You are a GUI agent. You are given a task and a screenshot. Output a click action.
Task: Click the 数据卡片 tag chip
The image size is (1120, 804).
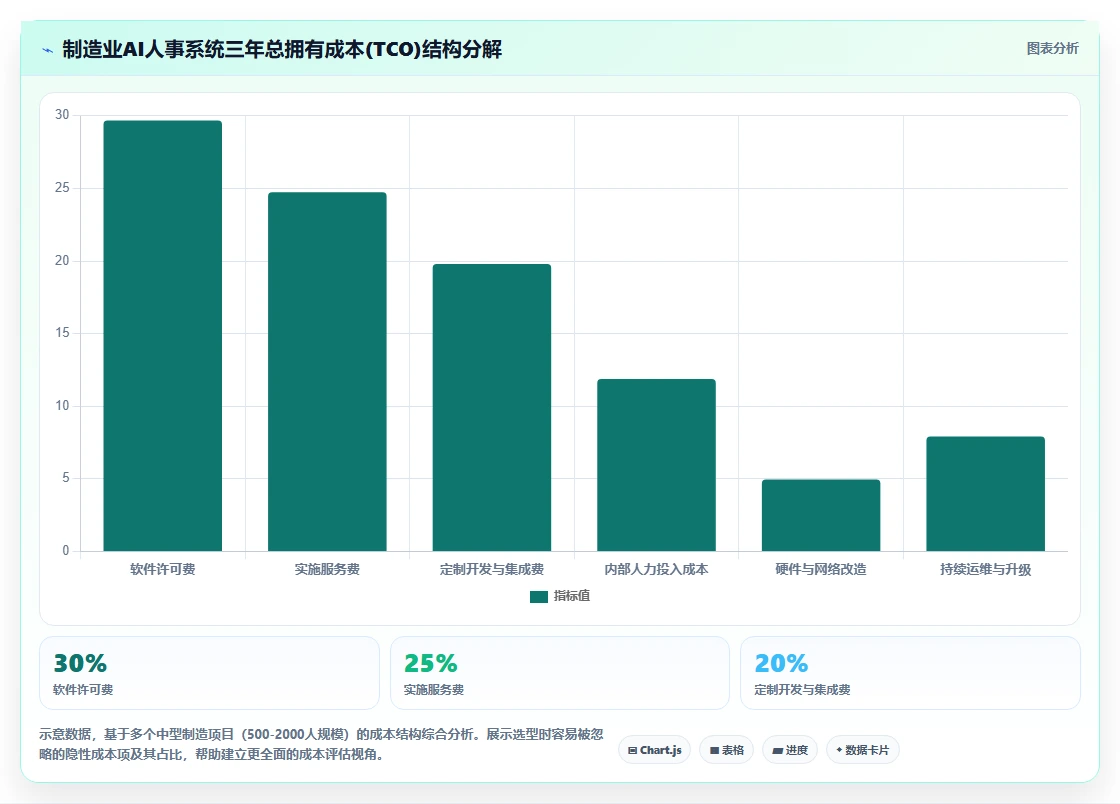click(863, 750)
